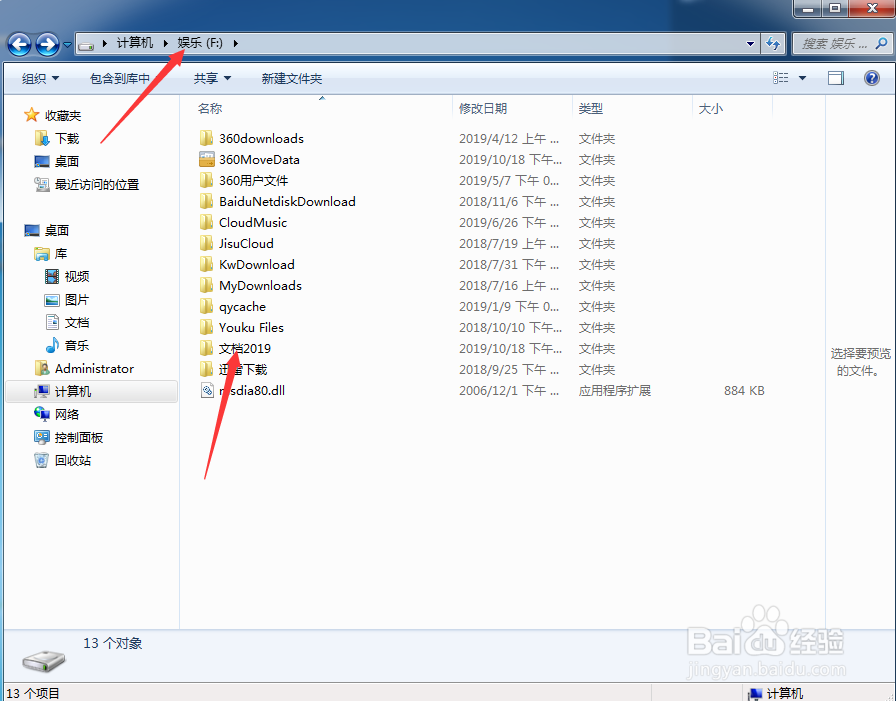
Task: Select the msdia80.dll file icon
Action: pos(206,391)
